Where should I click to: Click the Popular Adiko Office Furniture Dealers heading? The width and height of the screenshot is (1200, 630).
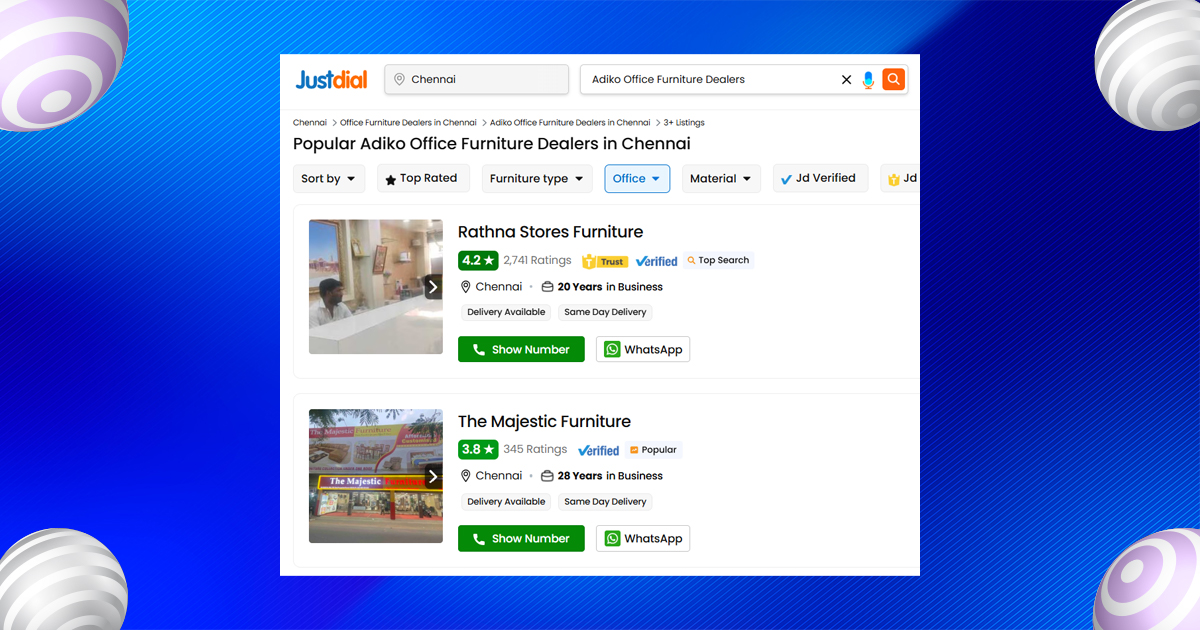pyautogui.click(x=492, y=144)
